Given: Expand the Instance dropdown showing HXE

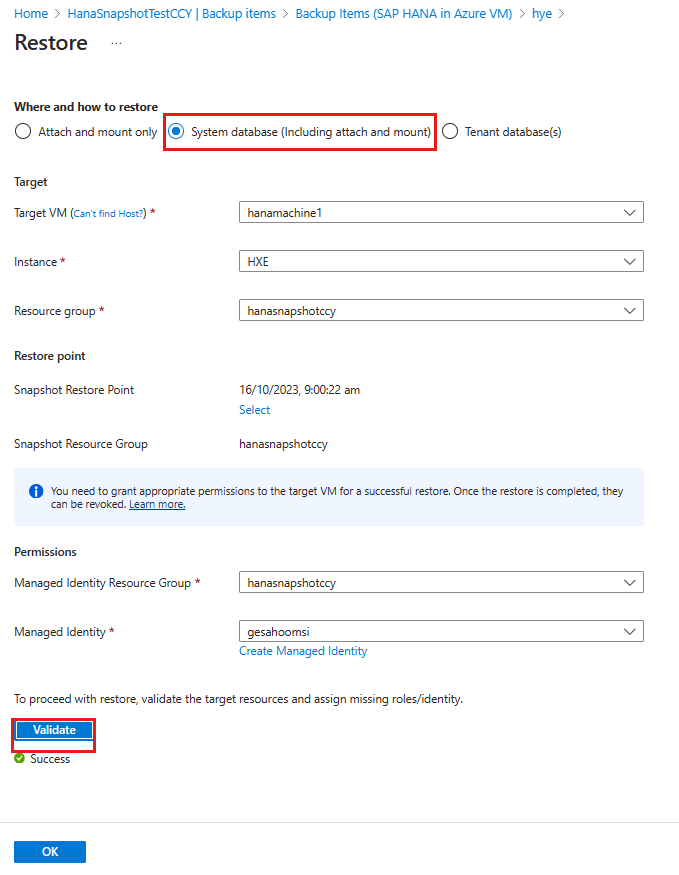Looking at the screenshot, I should click(x=440, y=261).
